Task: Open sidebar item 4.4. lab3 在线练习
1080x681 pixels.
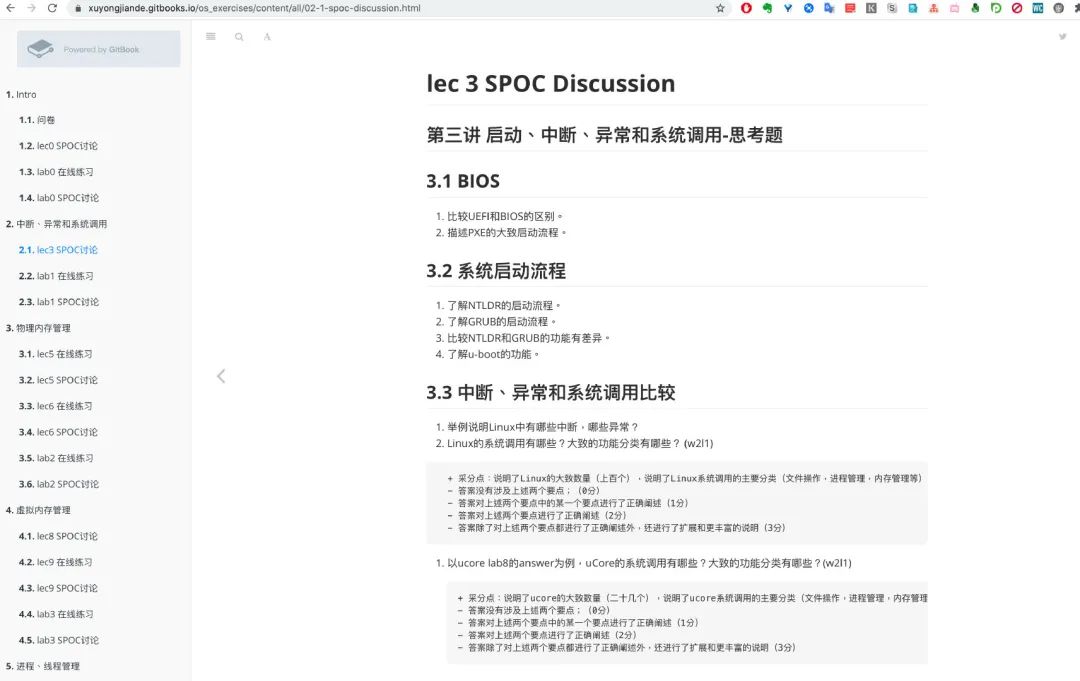Action: (x=56, y=614)
